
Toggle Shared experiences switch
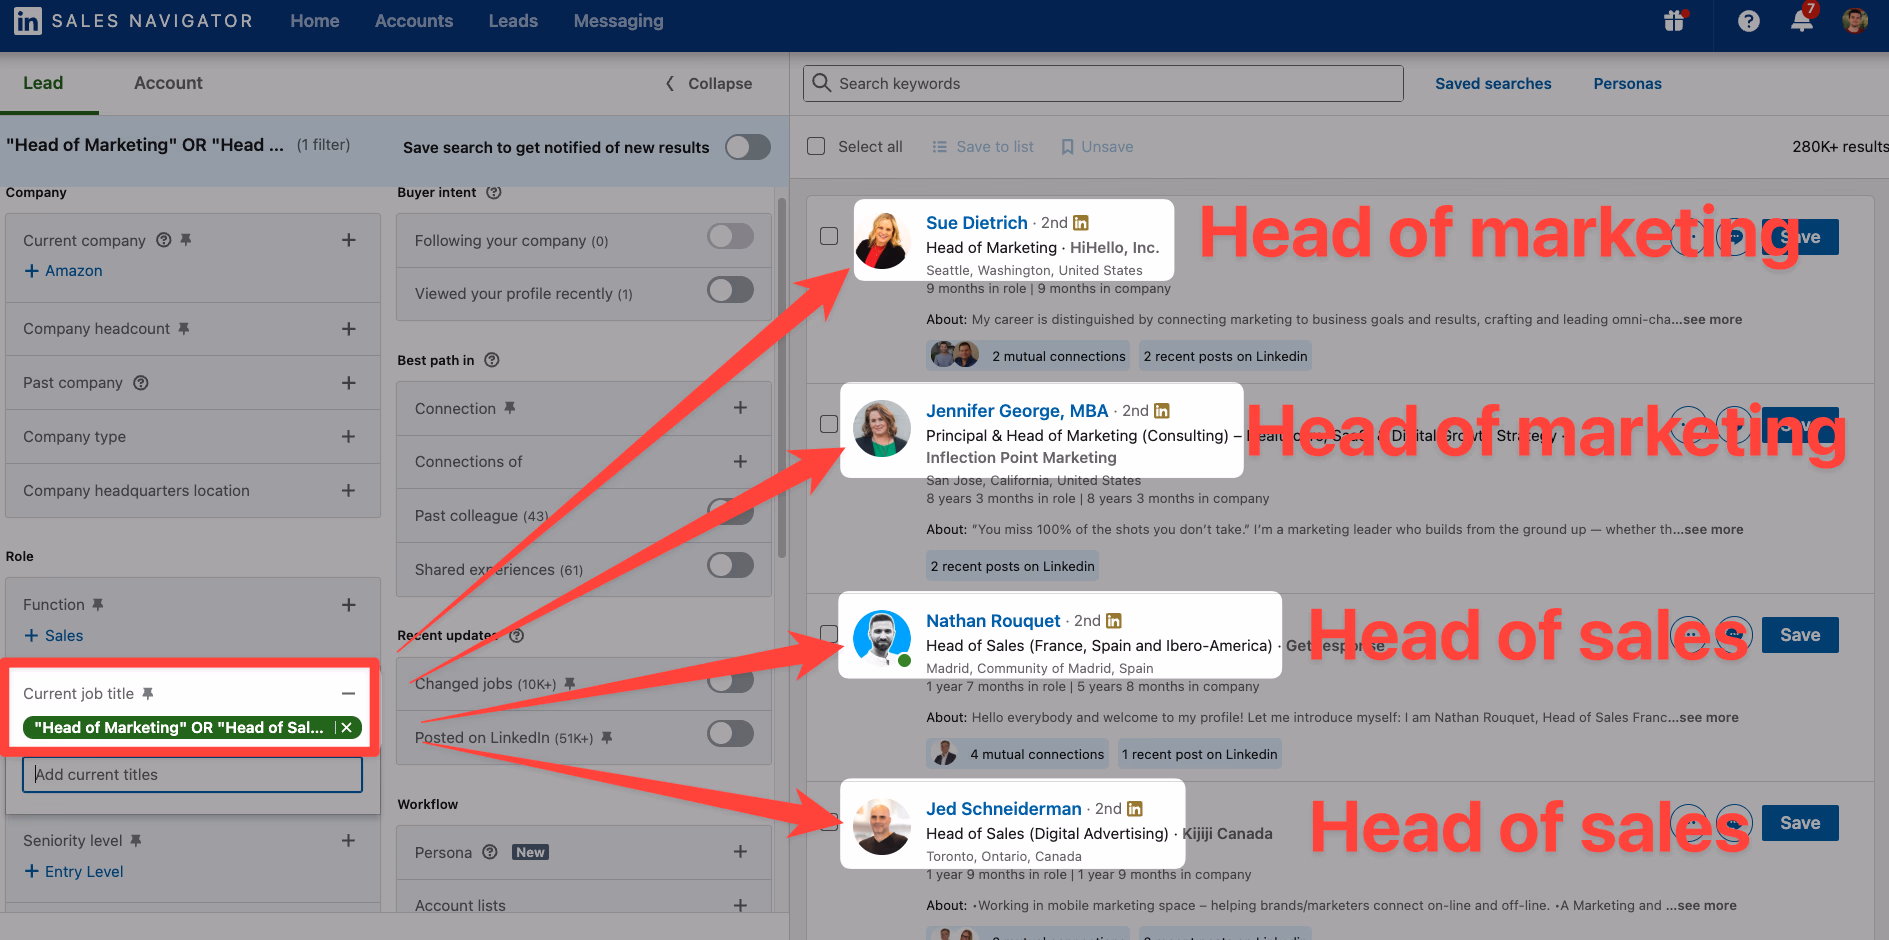731,565
